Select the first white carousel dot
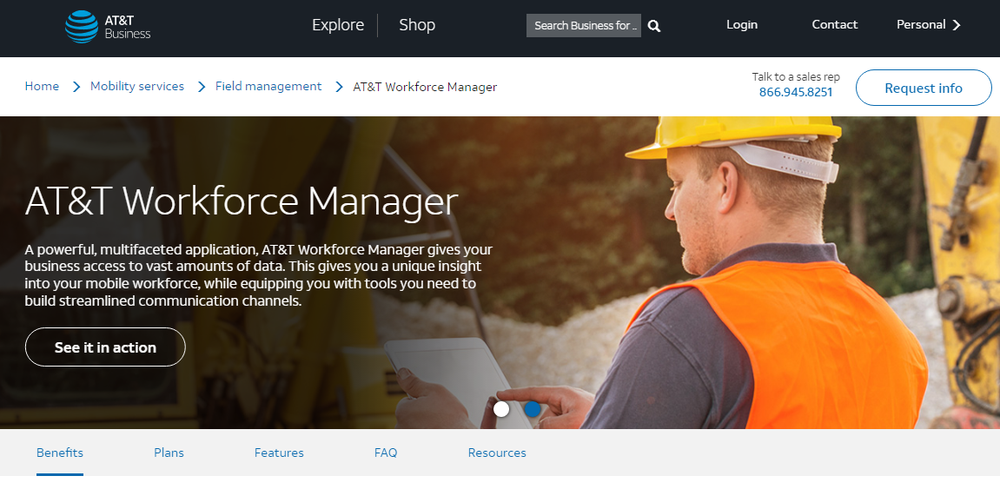 501,409
